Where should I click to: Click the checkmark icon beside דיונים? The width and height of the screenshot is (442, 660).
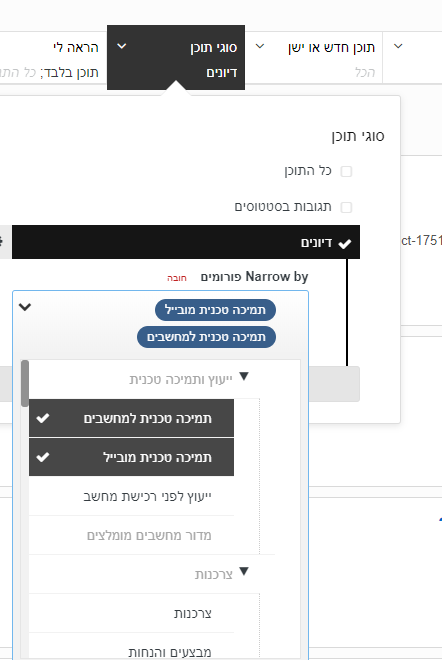pyautogui.click(x=345, y=243)
